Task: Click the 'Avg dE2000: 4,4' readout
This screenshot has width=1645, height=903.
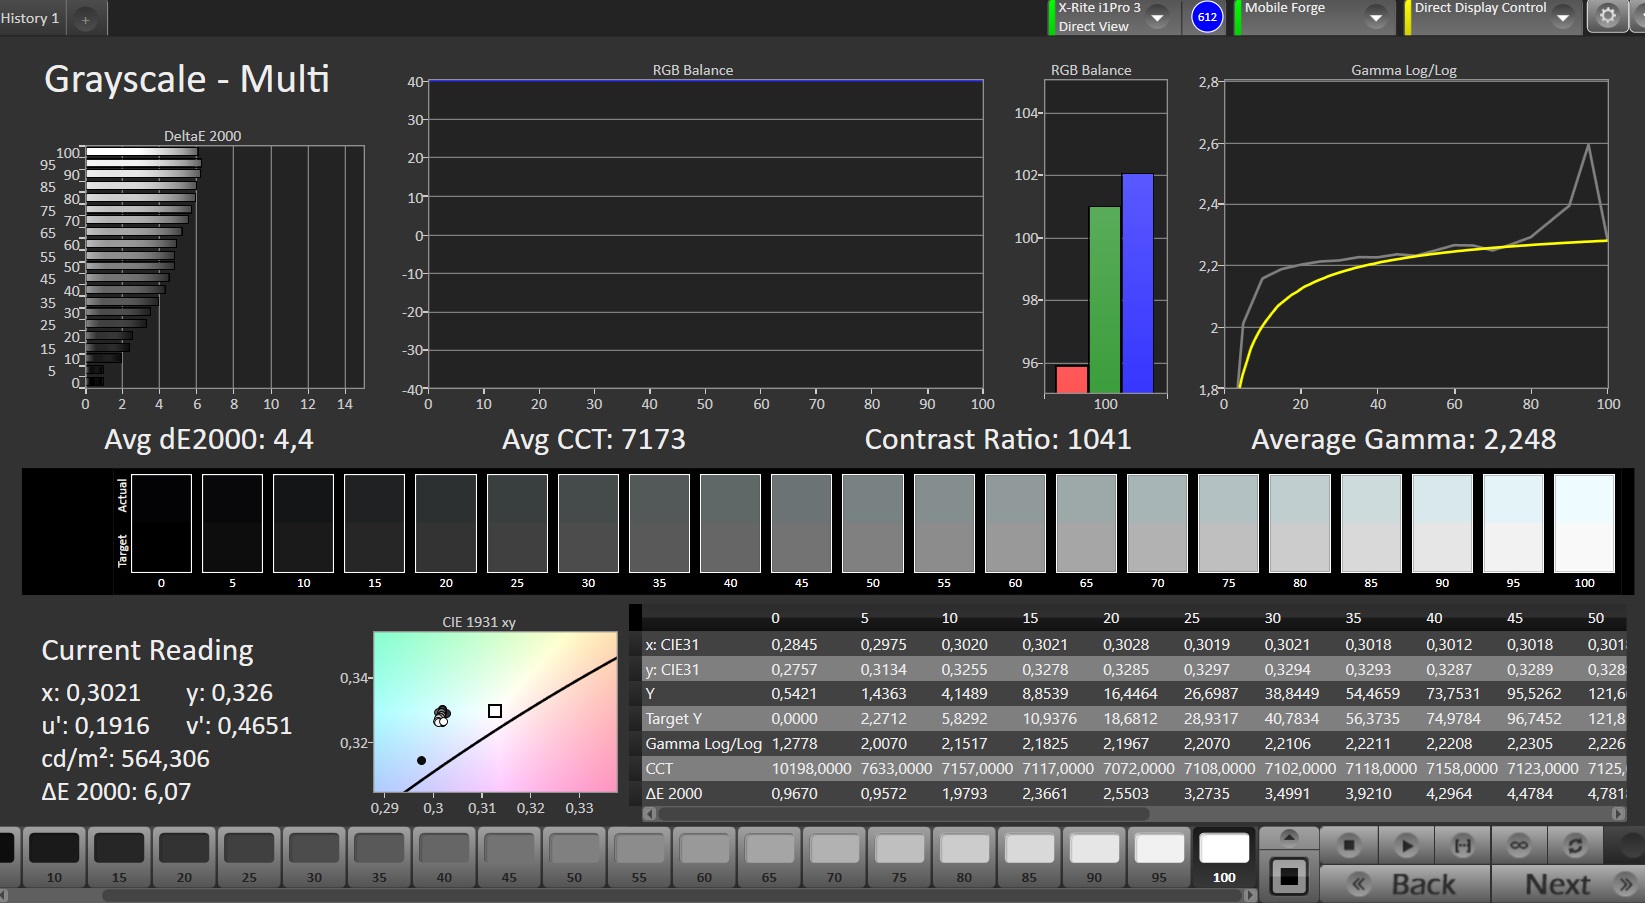Action: (x=209, y=440)
